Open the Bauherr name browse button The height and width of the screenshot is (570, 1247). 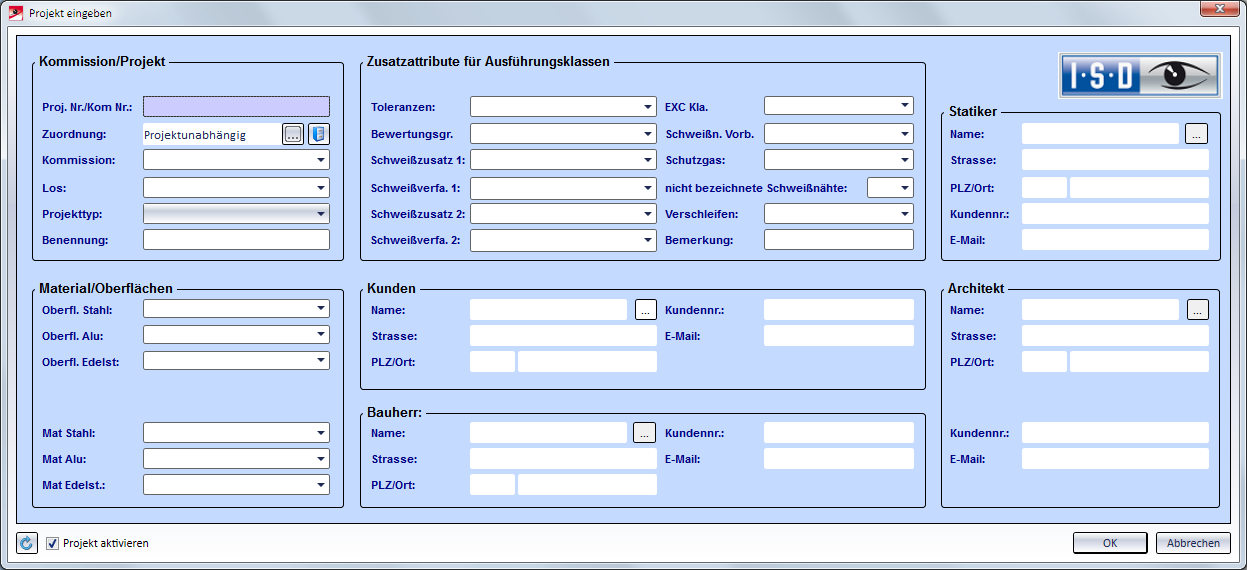coord(645,433)
